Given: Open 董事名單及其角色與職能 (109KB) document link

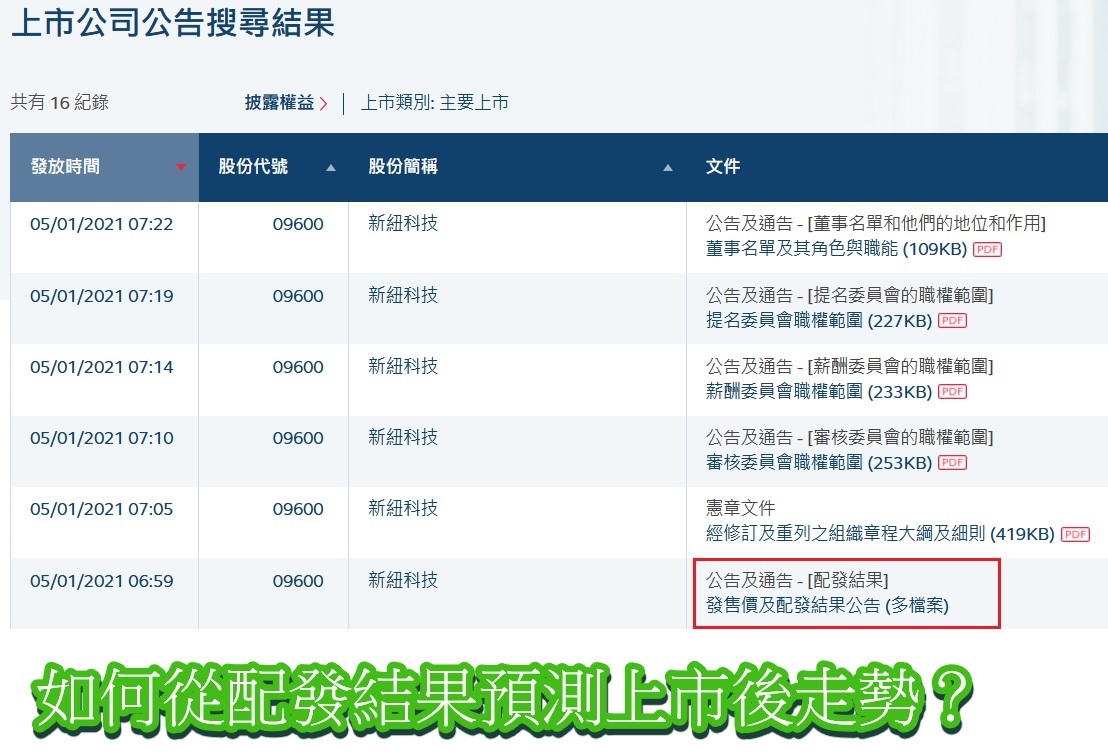Looking at the screenshot, I should tap(837, 249).
